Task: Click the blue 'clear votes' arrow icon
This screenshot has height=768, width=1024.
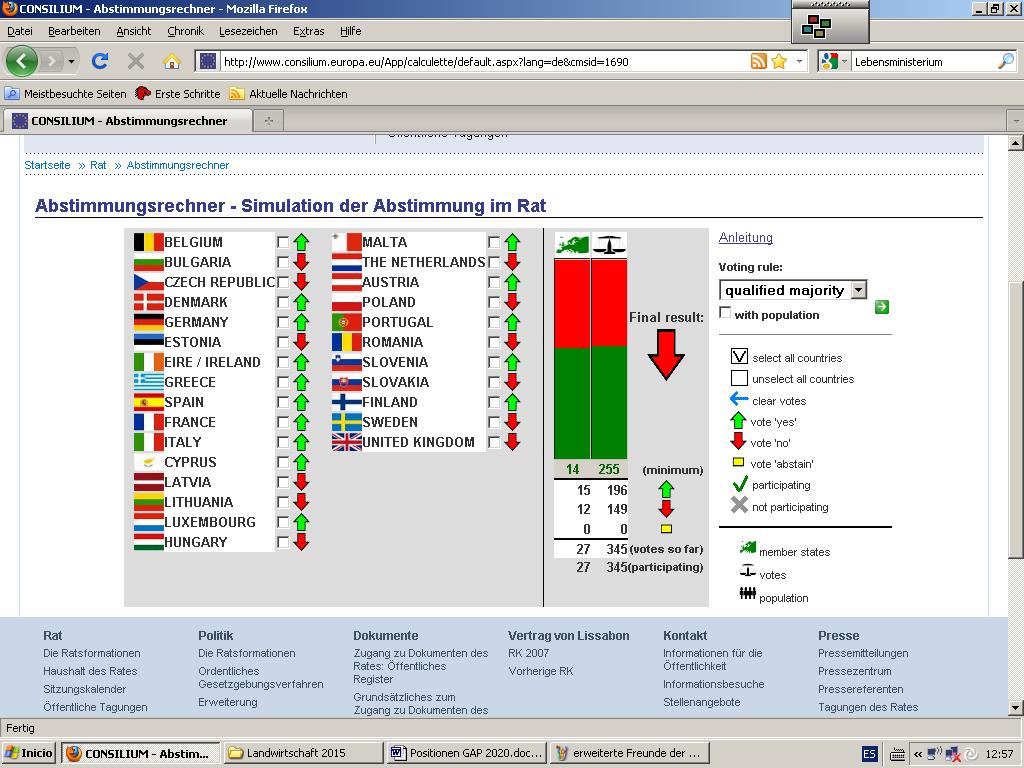Action: point(739,400)
